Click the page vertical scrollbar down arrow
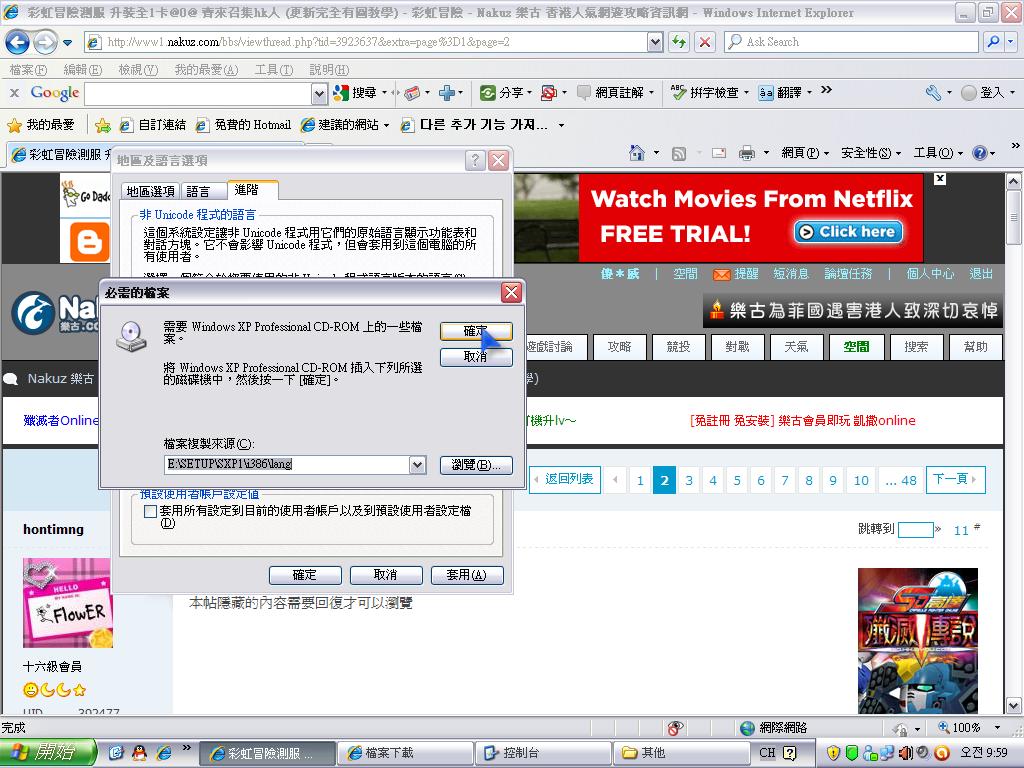This screenshot has width=1024, height=768. click(x=1014, y=705)
